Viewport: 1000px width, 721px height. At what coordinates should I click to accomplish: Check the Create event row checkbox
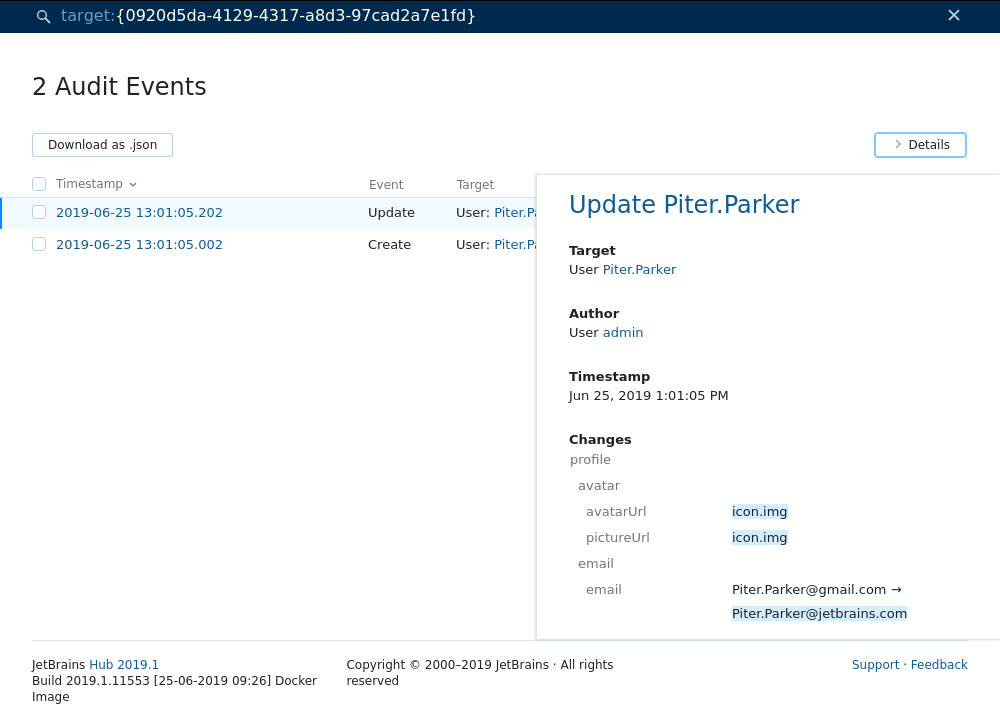click(38, 244)
